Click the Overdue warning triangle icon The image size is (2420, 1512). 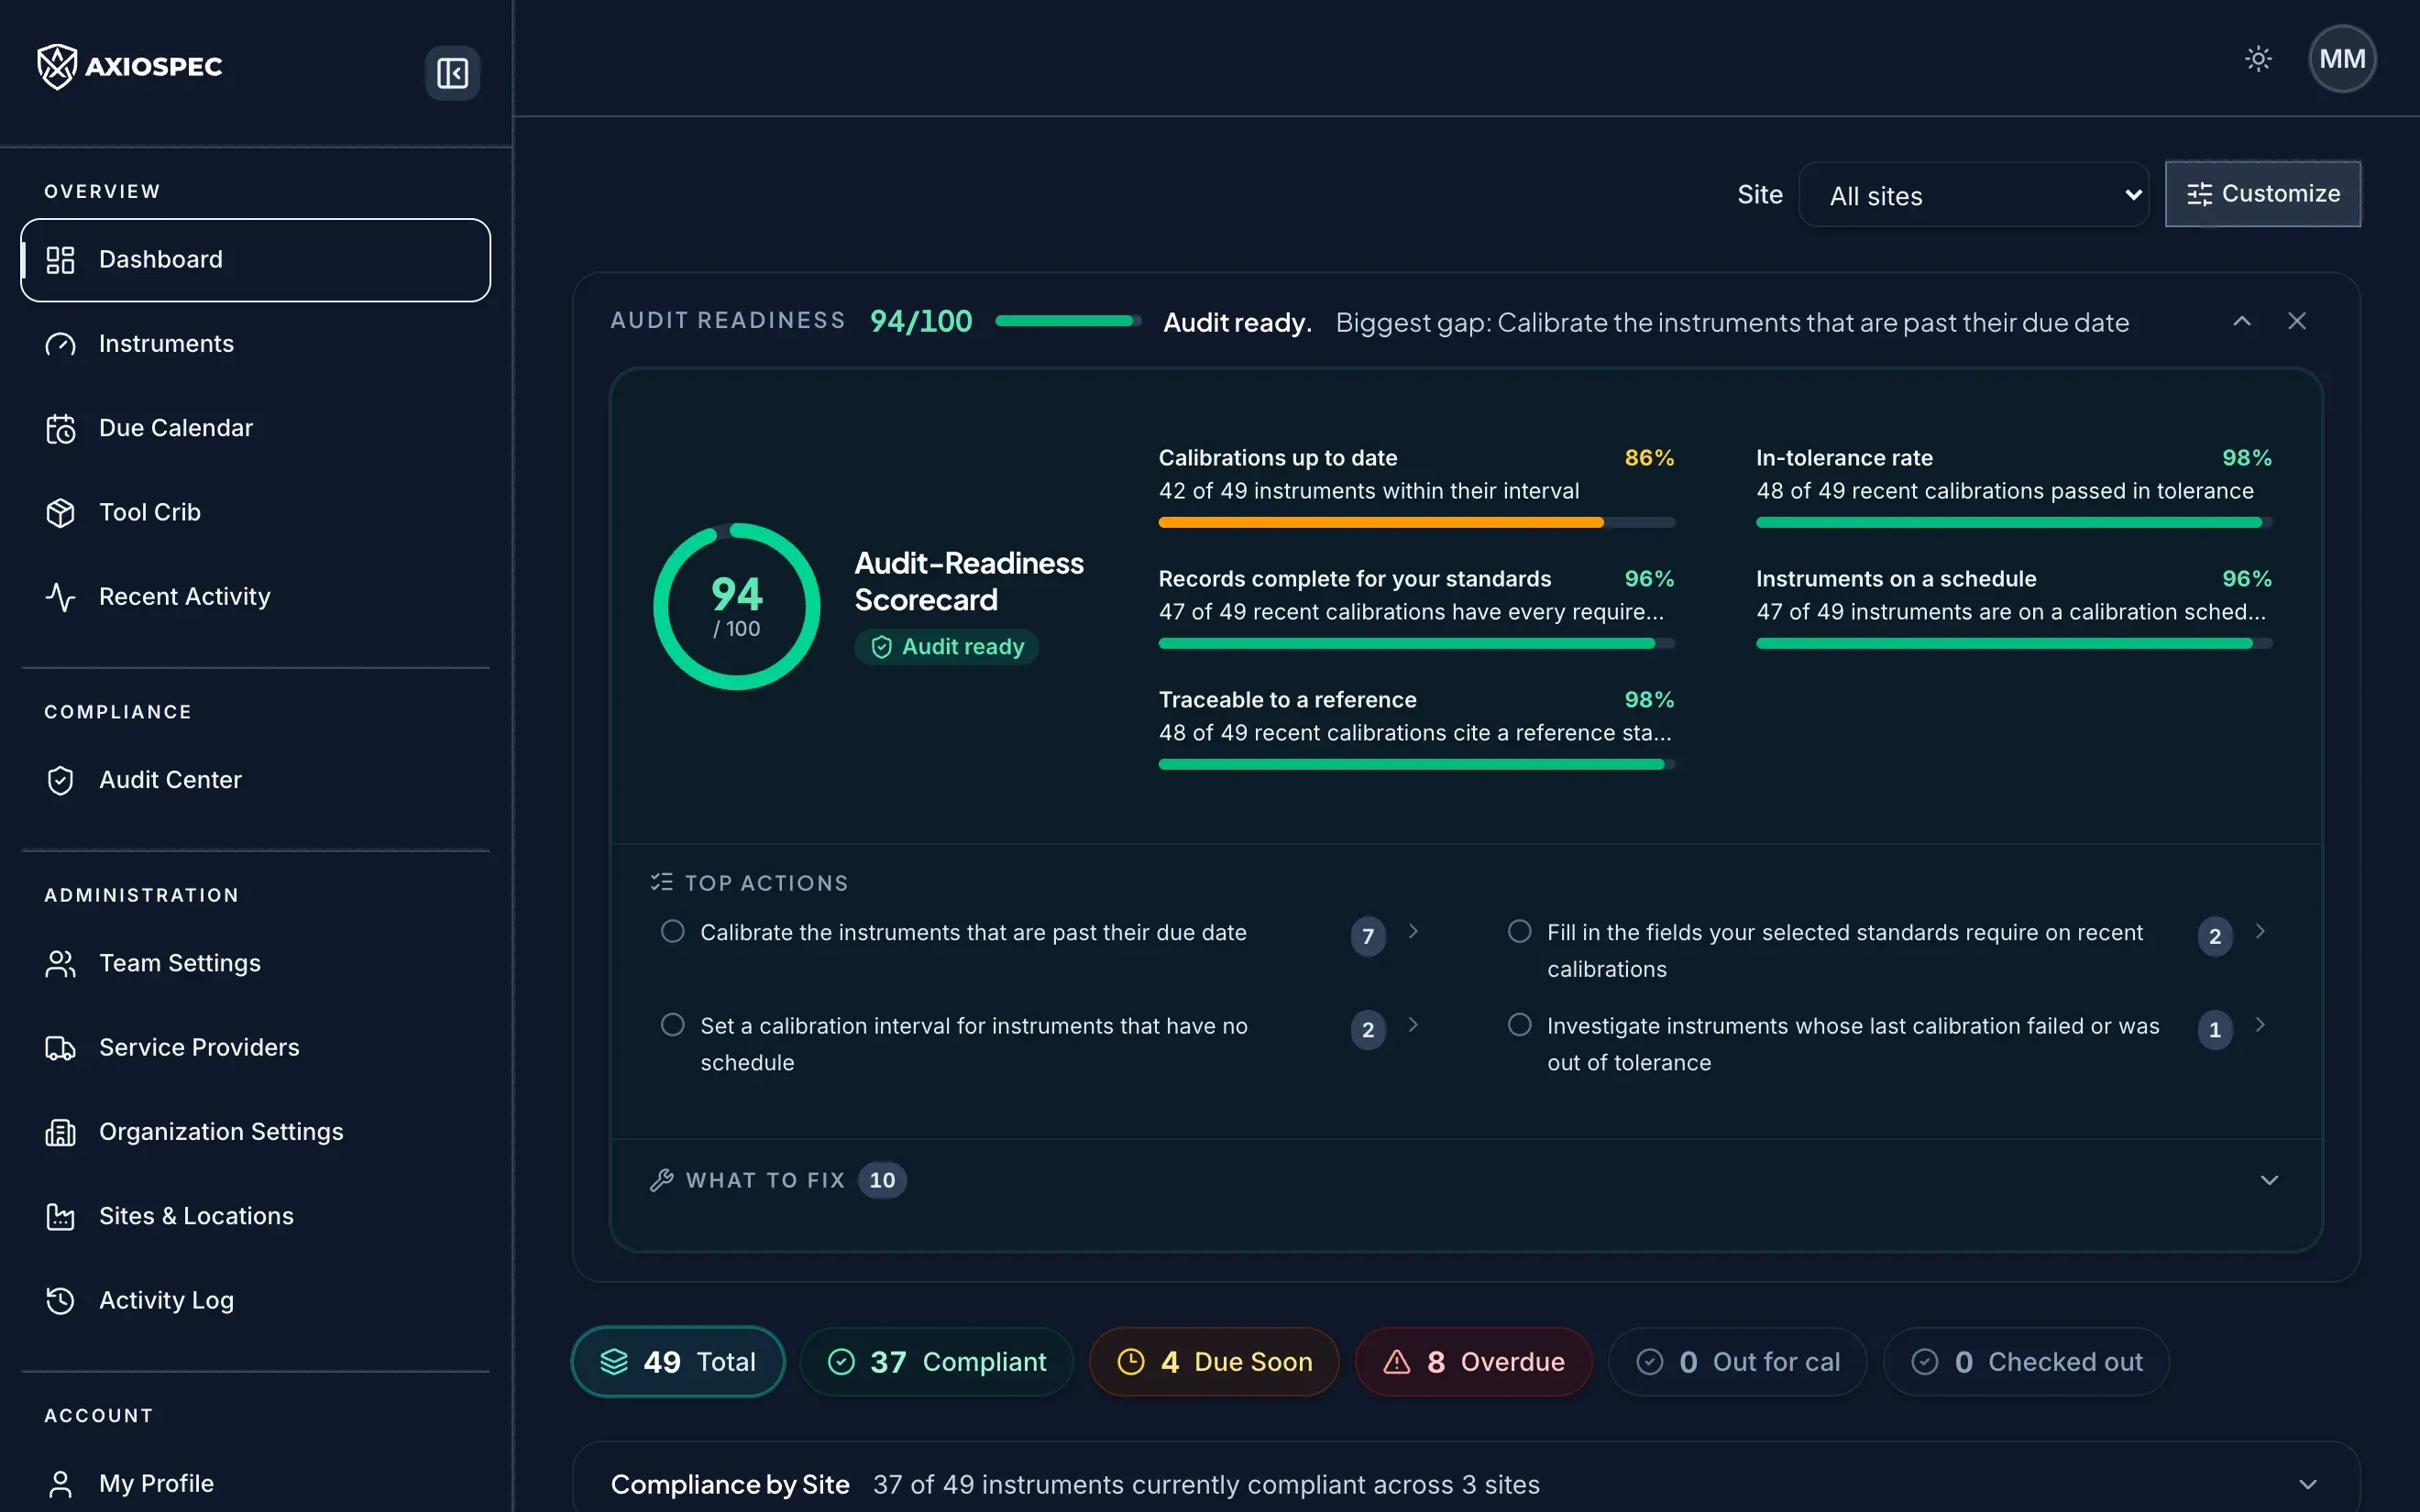pos(1396,1362)
